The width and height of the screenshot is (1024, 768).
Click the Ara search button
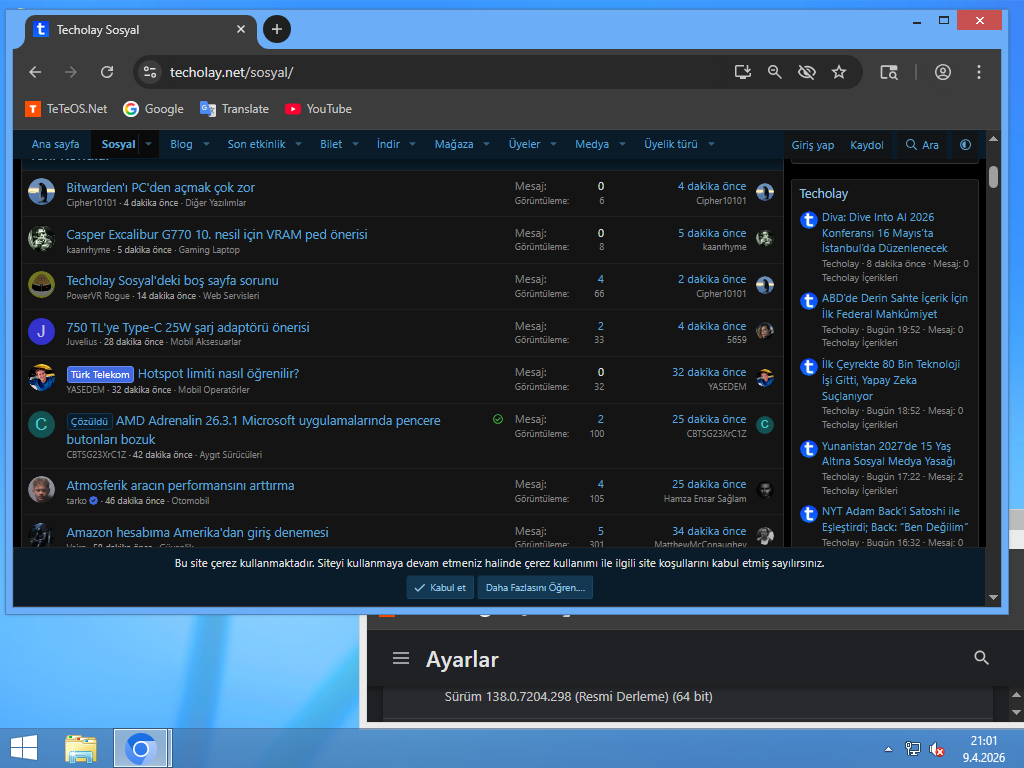pos(922,145)
